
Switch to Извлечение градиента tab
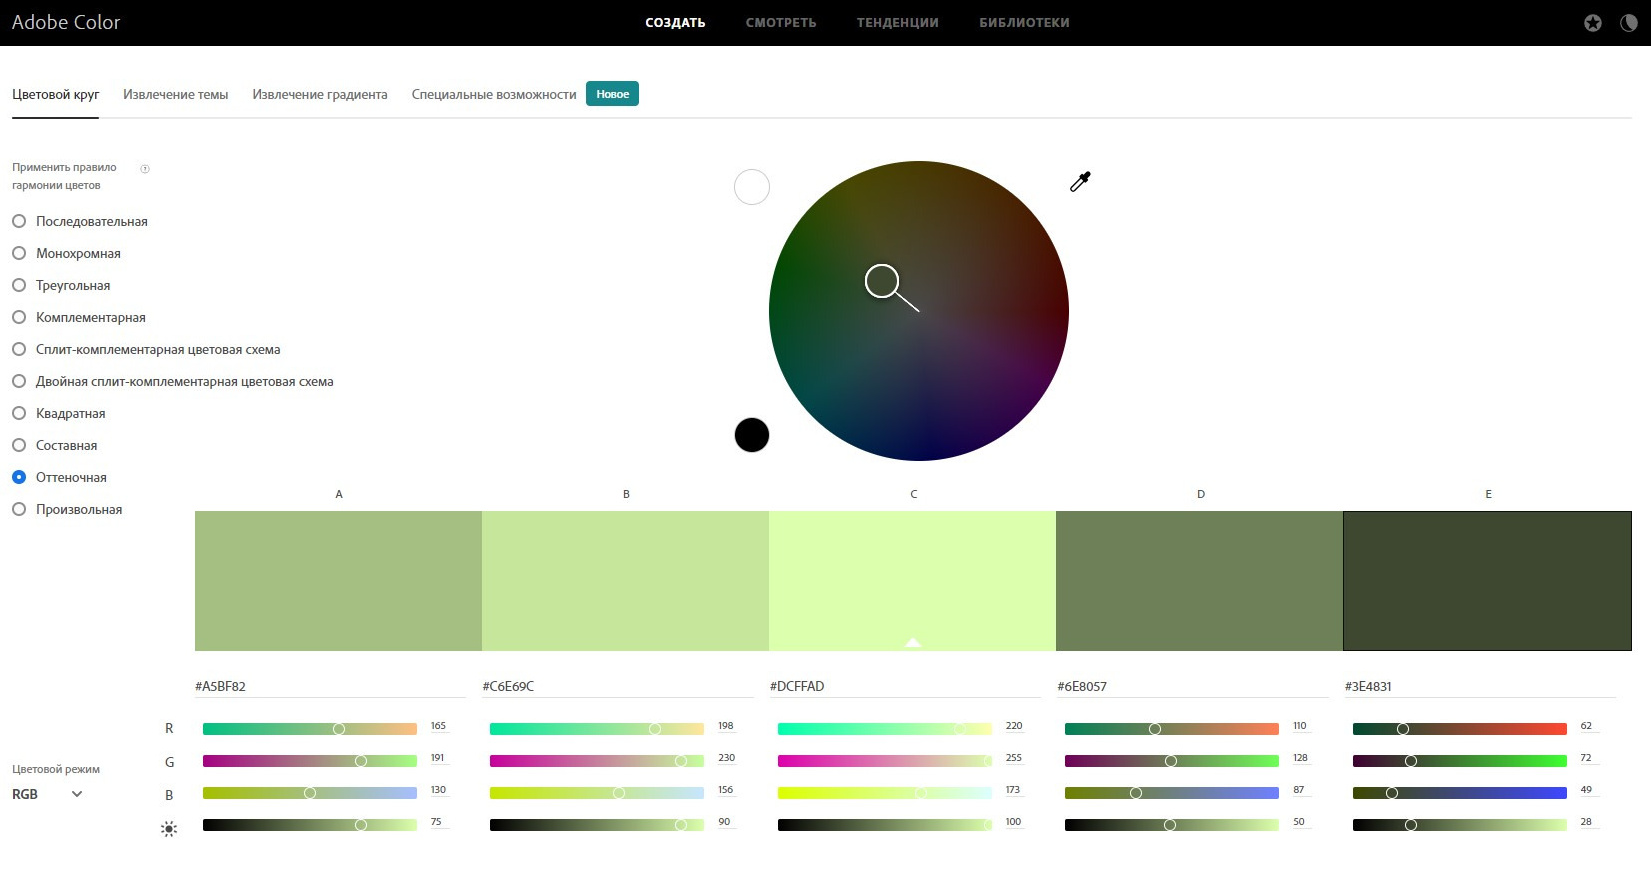320,94
